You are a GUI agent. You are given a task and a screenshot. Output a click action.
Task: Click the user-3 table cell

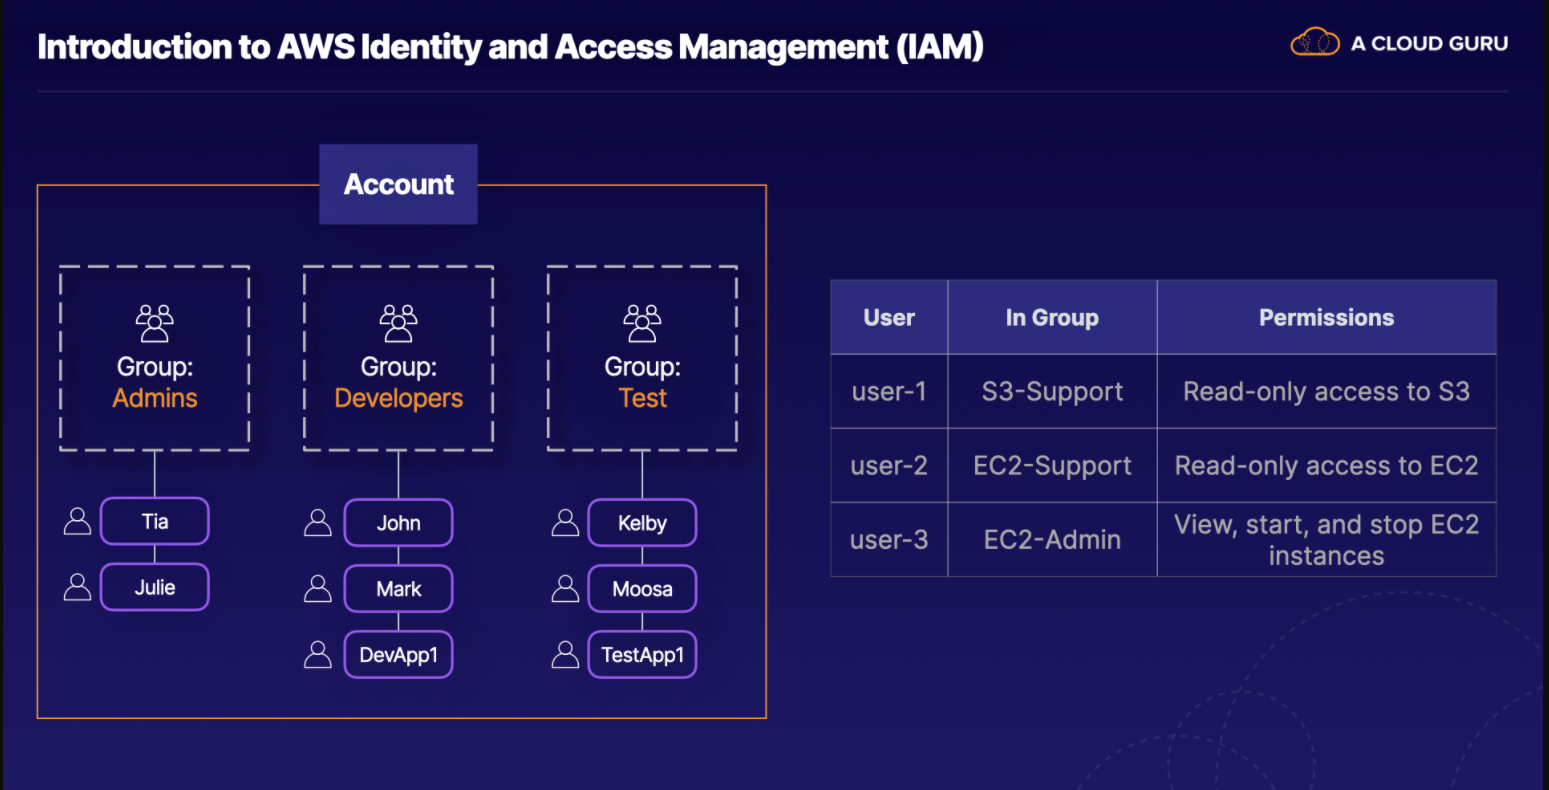pyautogui.click(x=889, y=539)
